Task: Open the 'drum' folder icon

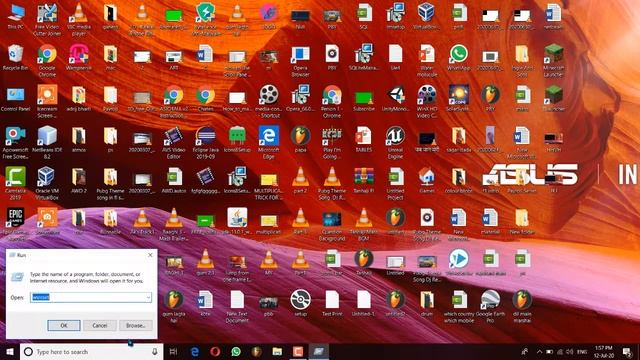Action: (x=427, y=303)
